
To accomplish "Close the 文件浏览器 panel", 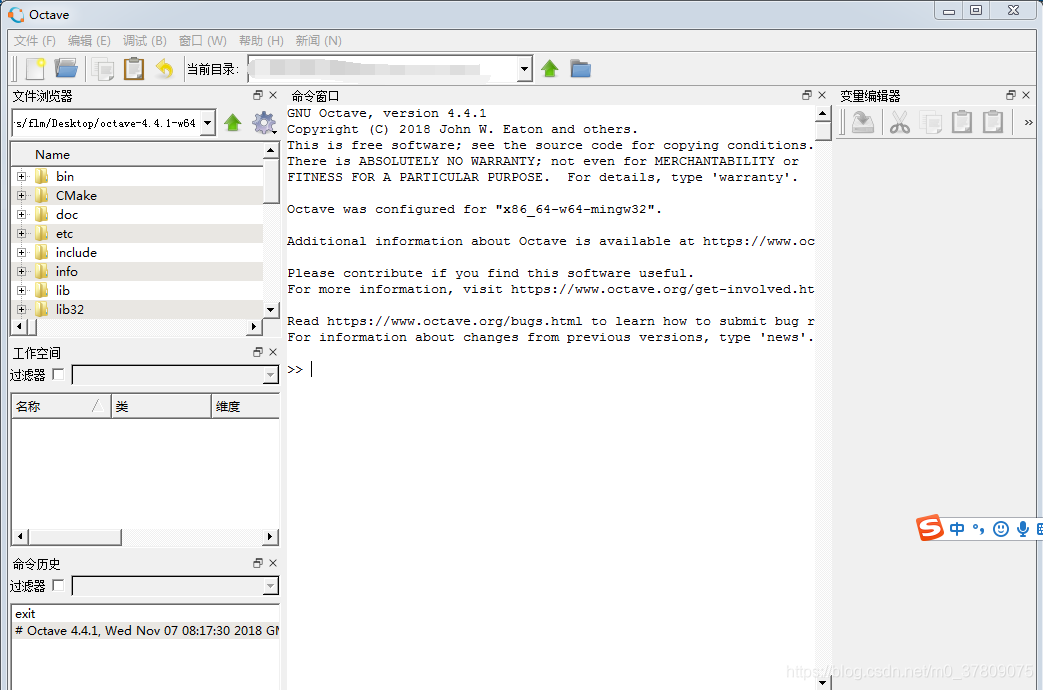I will click(x=273, y=95).
